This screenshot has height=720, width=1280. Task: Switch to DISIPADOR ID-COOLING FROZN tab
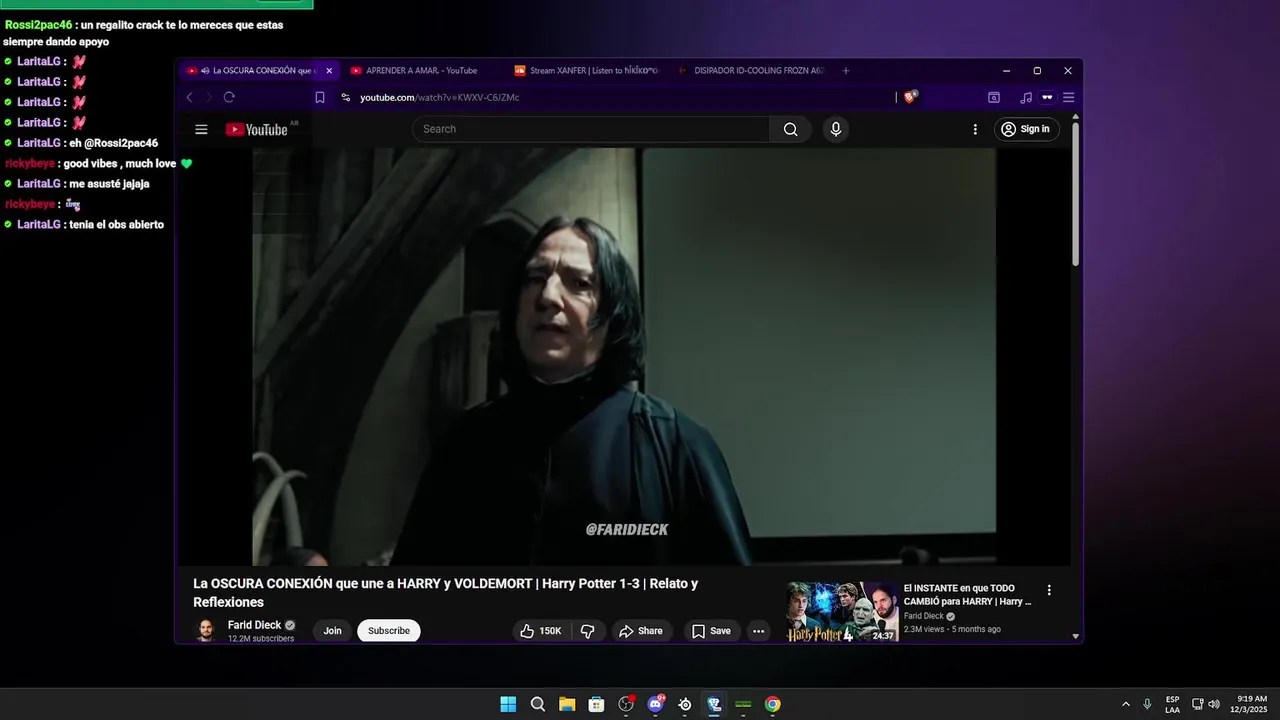point(752,71)
